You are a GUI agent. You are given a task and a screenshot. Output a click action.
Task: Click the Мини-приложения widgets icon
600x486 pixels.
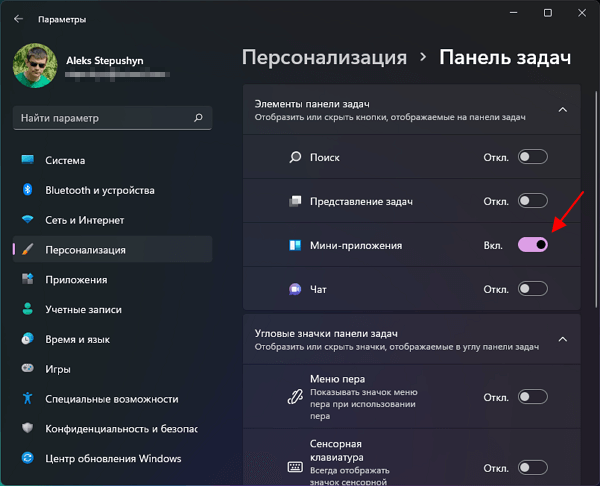295,245
